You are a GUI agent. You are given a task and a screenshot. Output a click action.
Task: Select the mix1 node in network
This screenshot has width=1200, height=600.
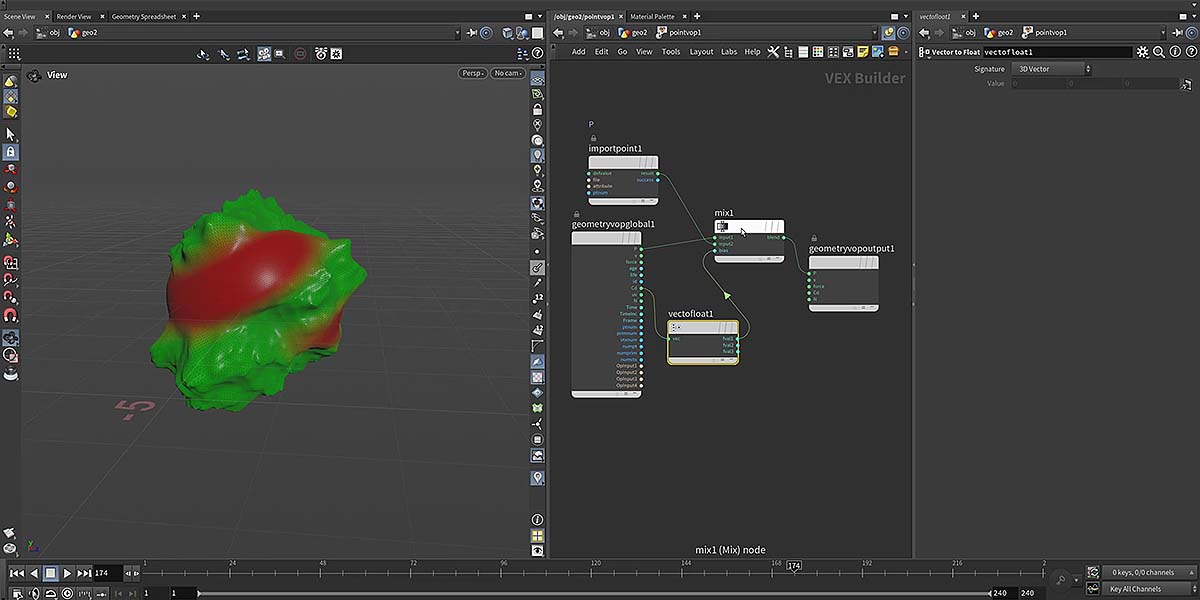(x=749, y=242)
